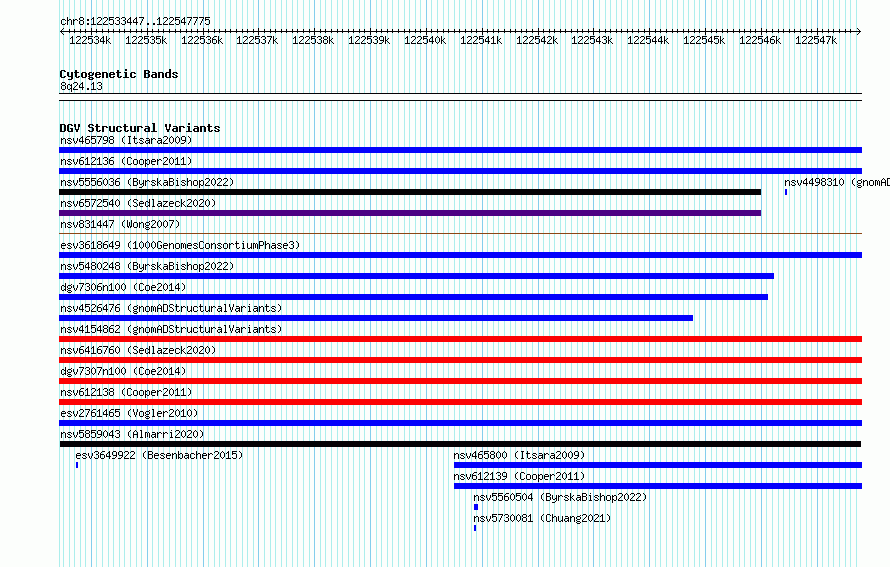Click nsv831447 (Wong2007) label
This screenshot has height=567, width=890.
click(120, 224)
